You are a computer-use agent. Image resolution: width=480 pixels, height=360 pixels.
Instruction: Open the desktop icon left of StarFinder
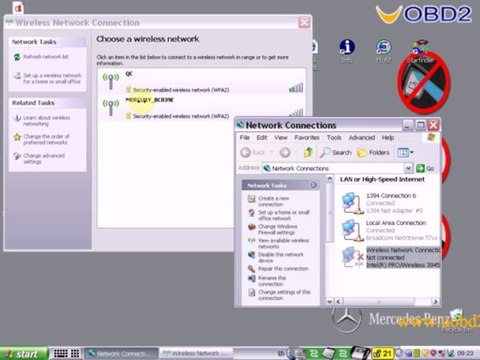pyautogui.click(x=384, y=51)
